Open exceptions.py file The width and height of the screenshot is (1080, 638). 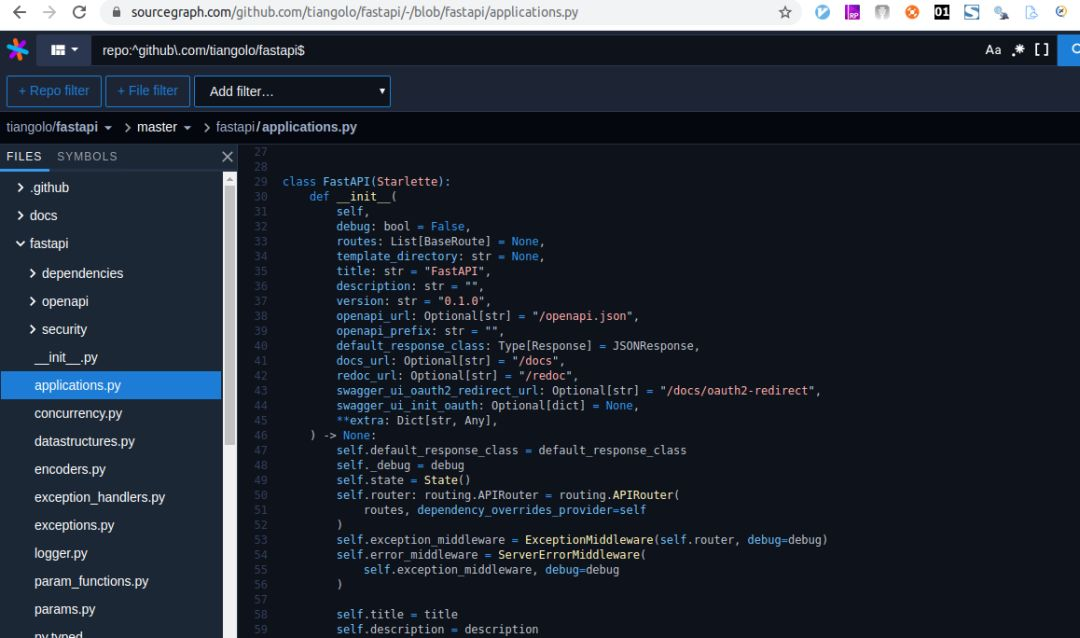[x=74, y=525]
